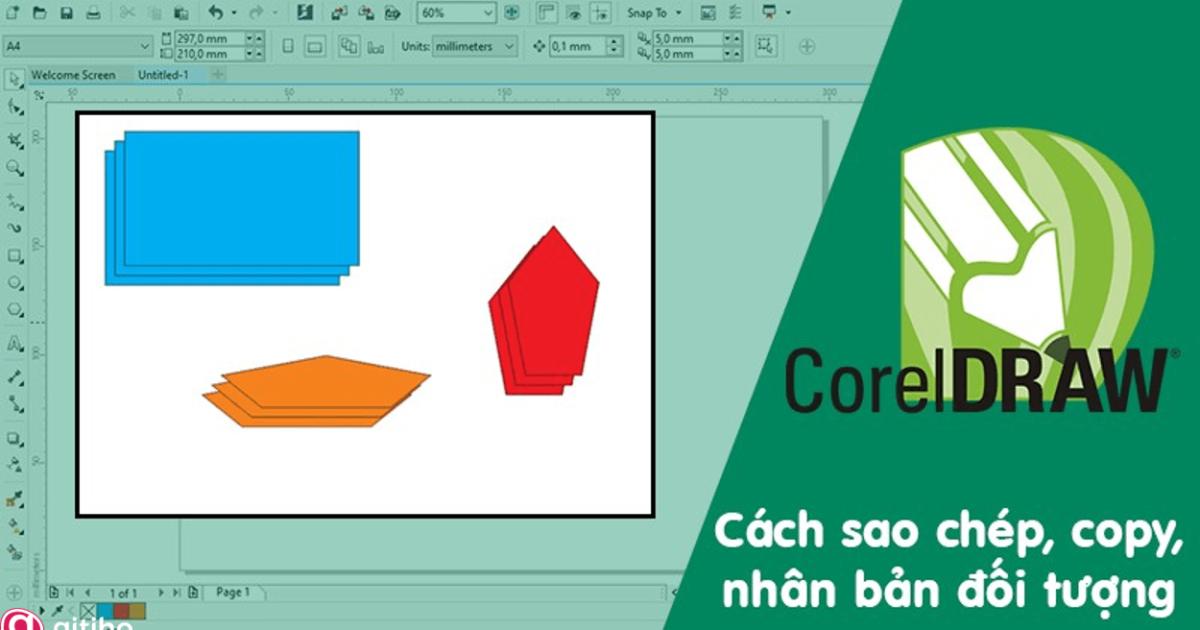Viewport: 1200px width, 630px height.
Task: Expand the A4 page size dropdown
Action: [x=146, y=46]
